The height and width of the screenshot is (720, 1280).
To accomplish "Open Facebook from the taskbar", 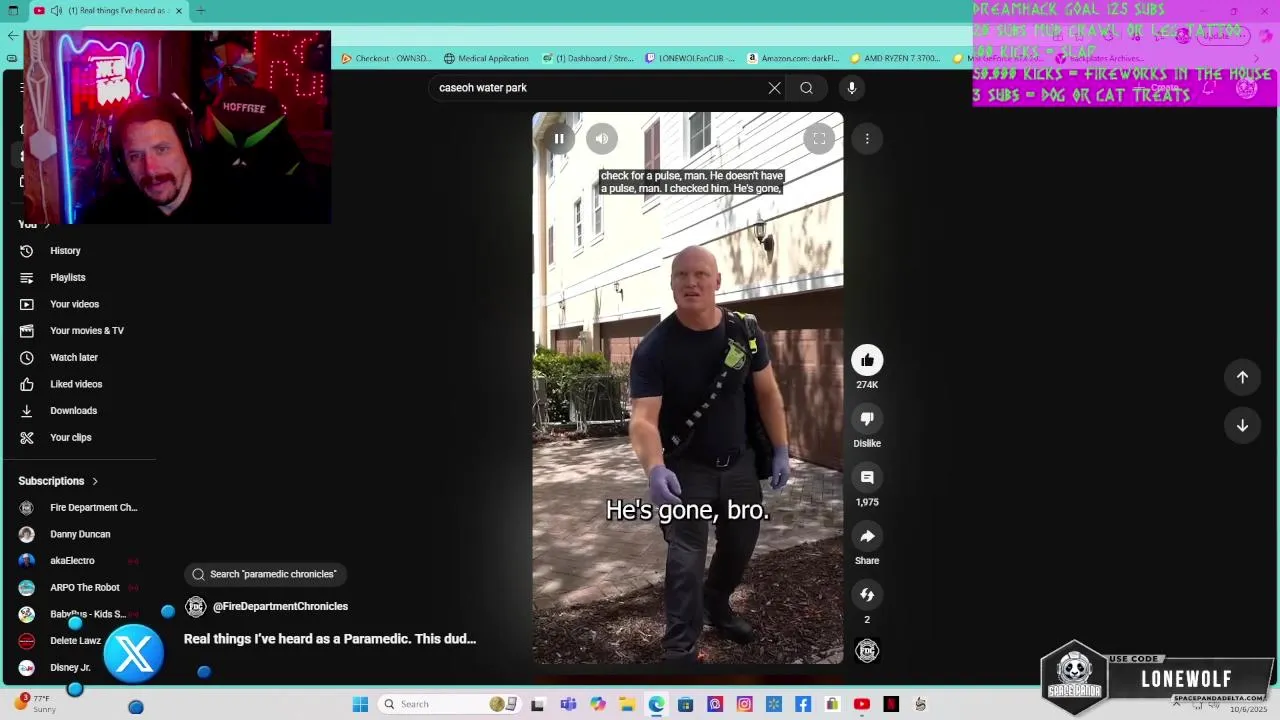I will [x=803, y=704].
